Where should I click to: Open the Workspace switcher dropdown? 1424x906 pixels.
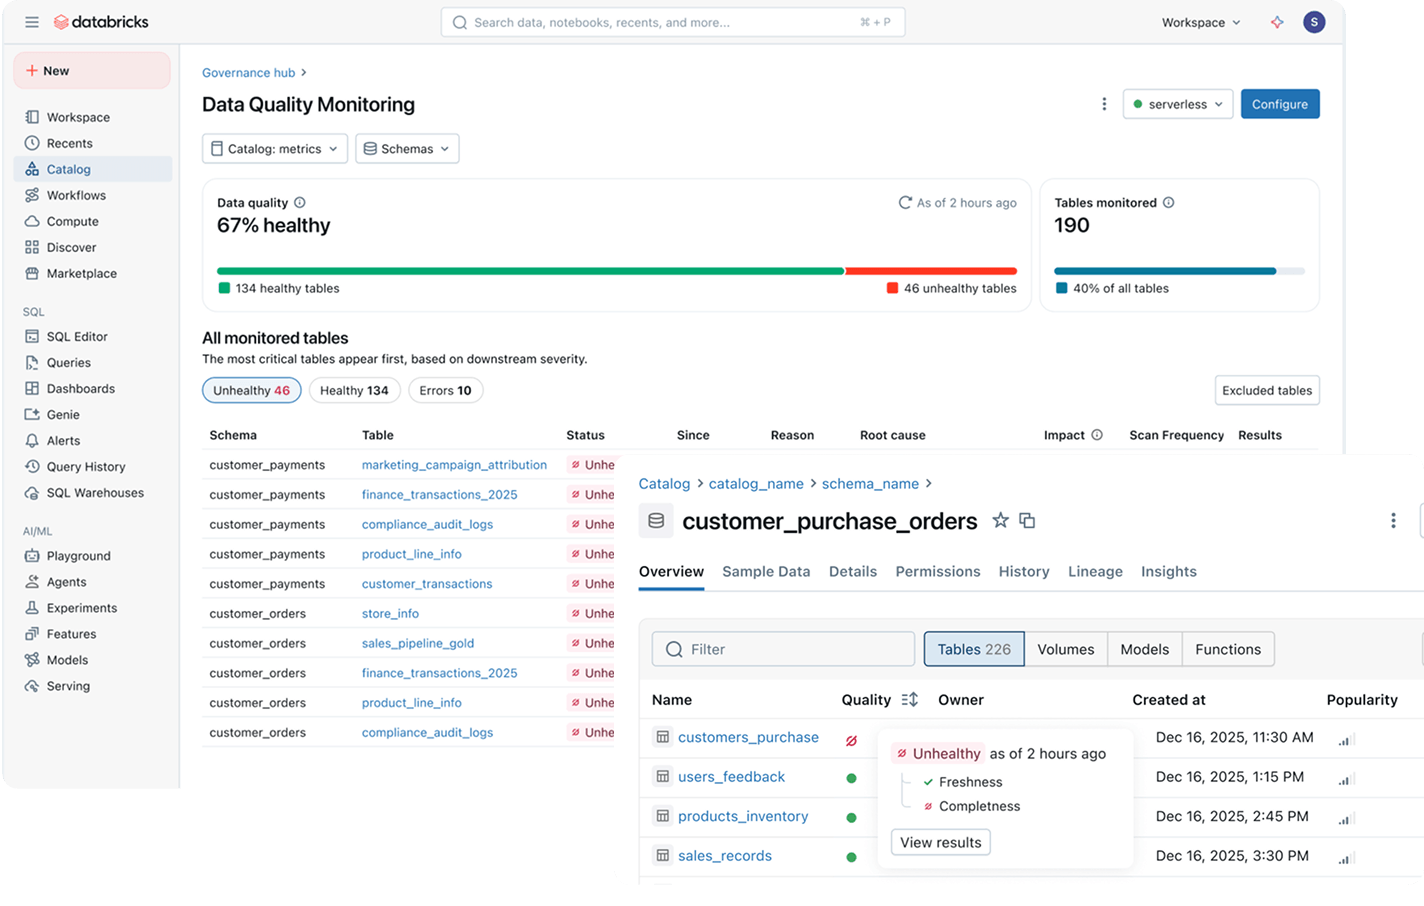[x=1201, y=22]
